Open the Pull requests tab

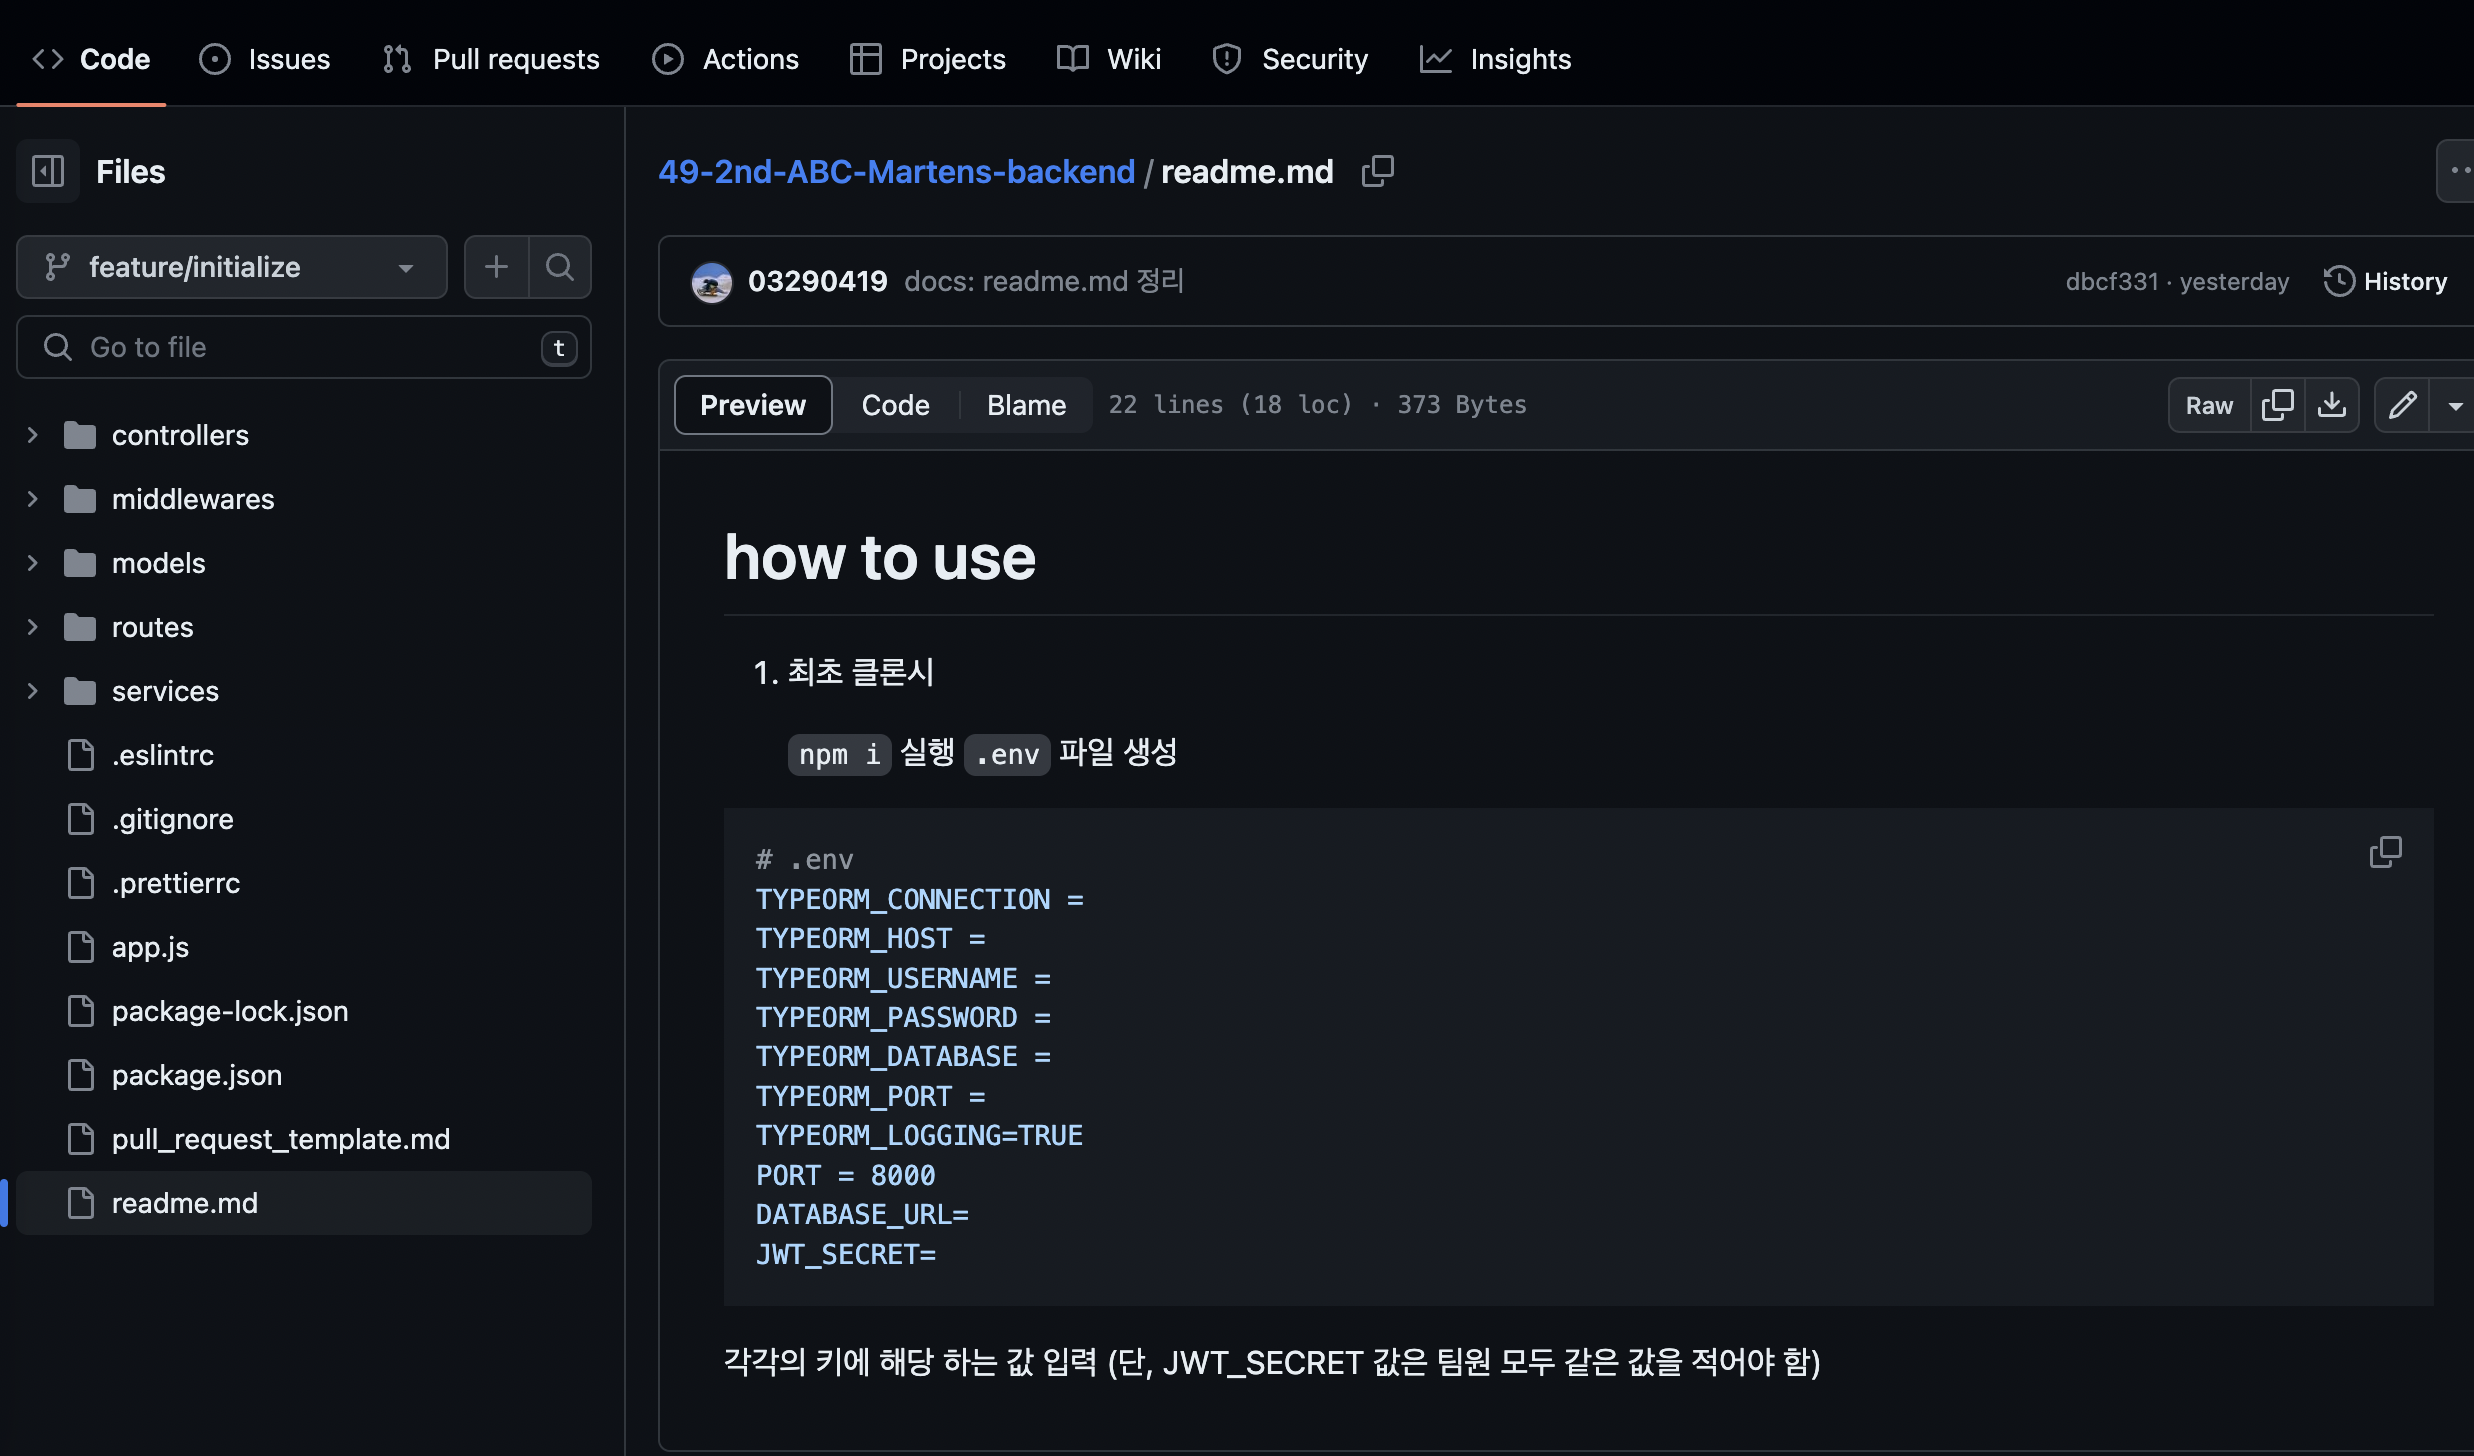491,59
